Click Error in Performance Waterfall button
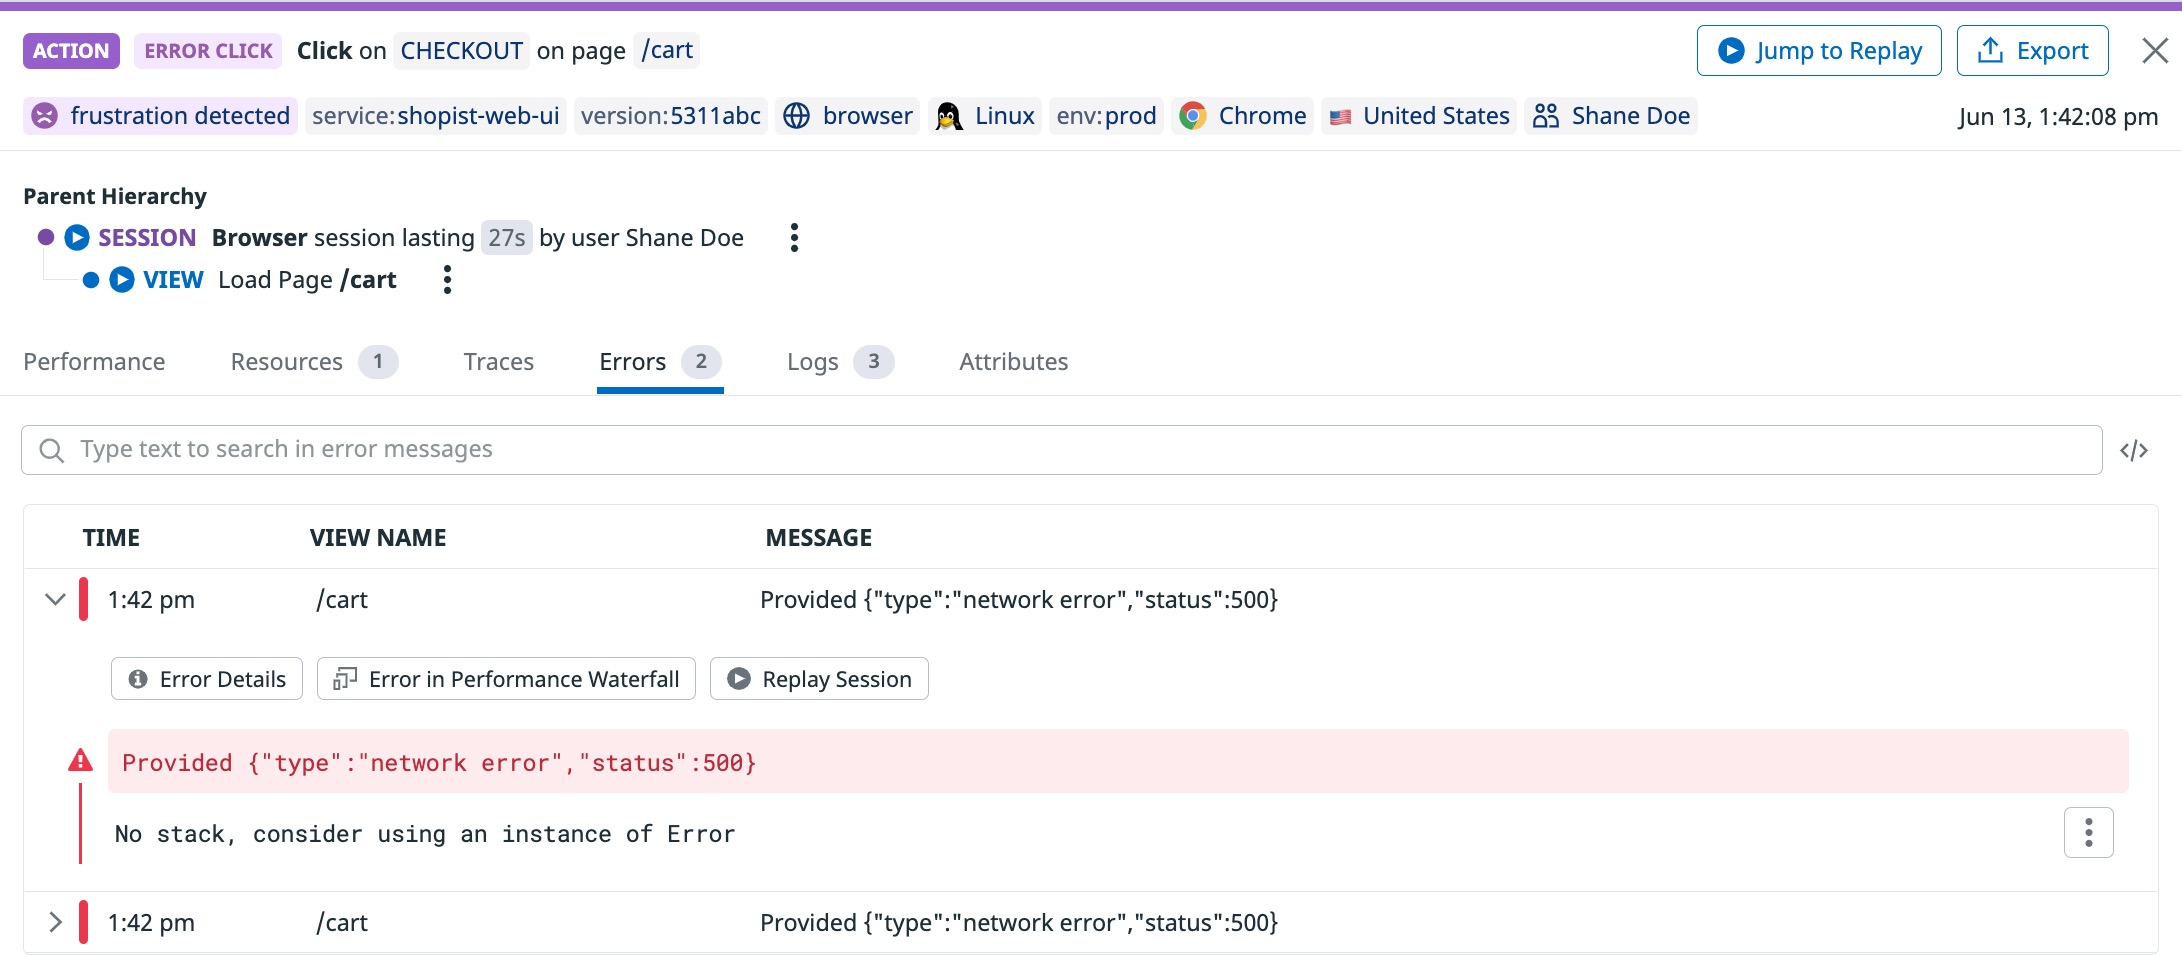The height and width of the screenshot is (956, 2182). (506, 679)
